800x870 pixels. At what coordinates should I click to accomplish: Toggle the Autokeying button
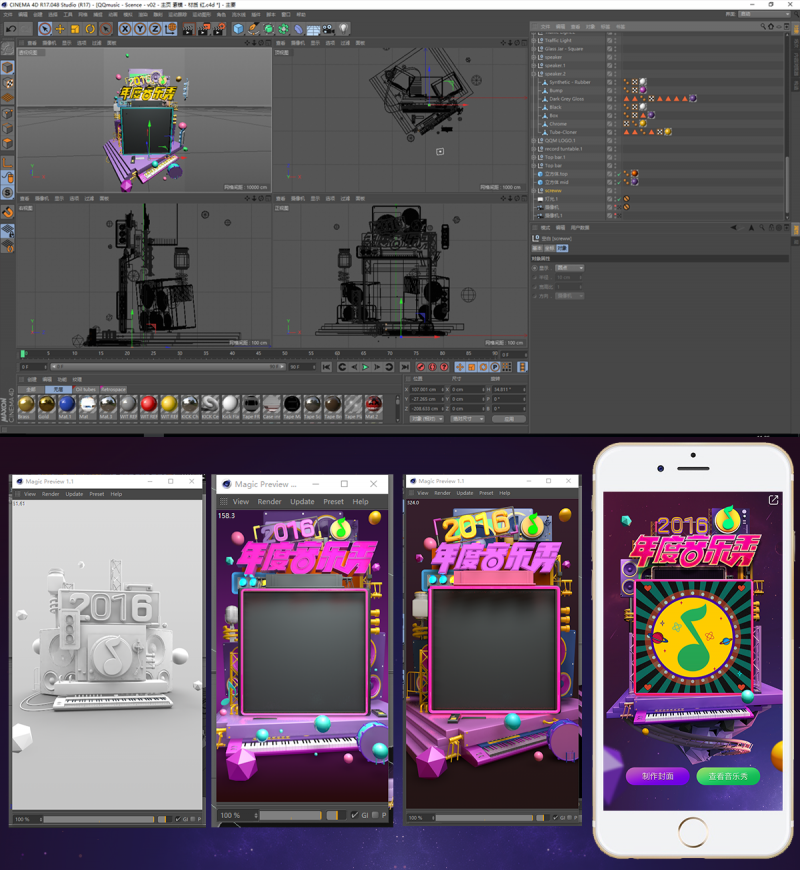(433, 367)
